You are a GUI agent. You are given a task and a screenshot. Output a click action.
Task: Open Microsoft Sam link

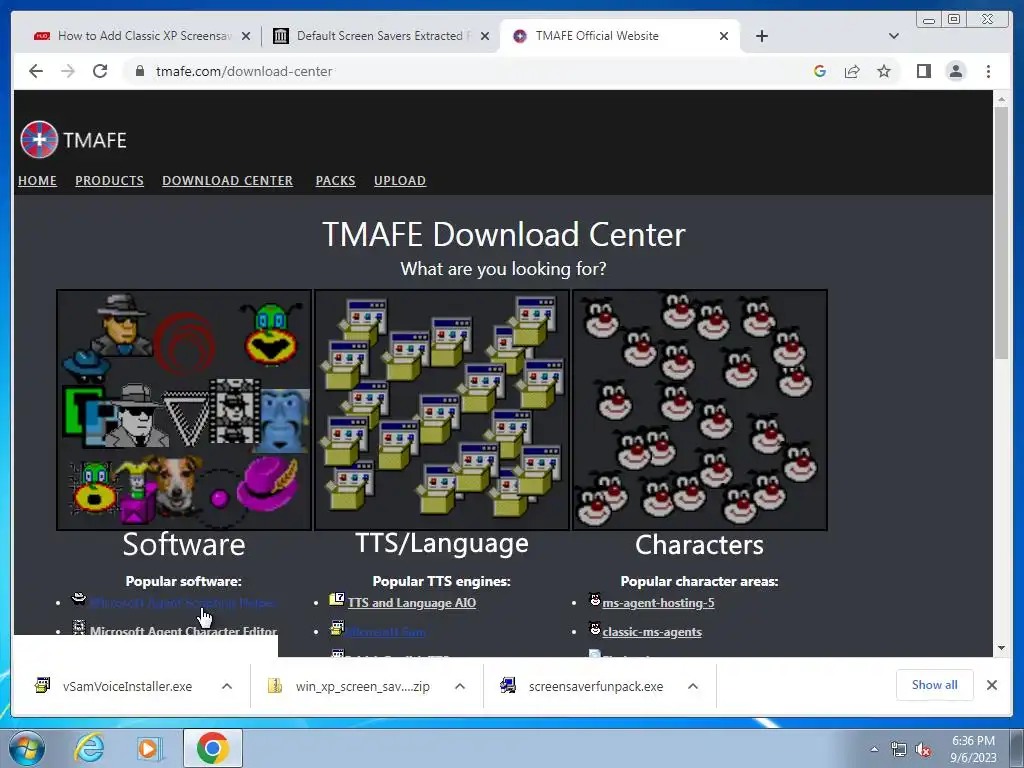386,632
